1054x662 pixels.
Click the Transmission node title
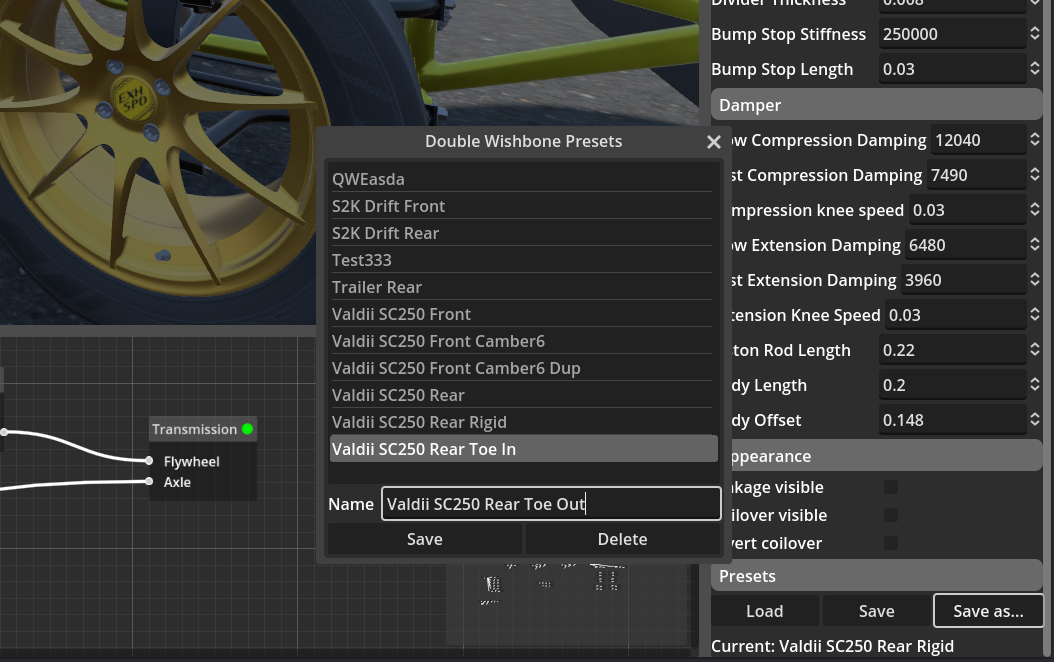194,429
